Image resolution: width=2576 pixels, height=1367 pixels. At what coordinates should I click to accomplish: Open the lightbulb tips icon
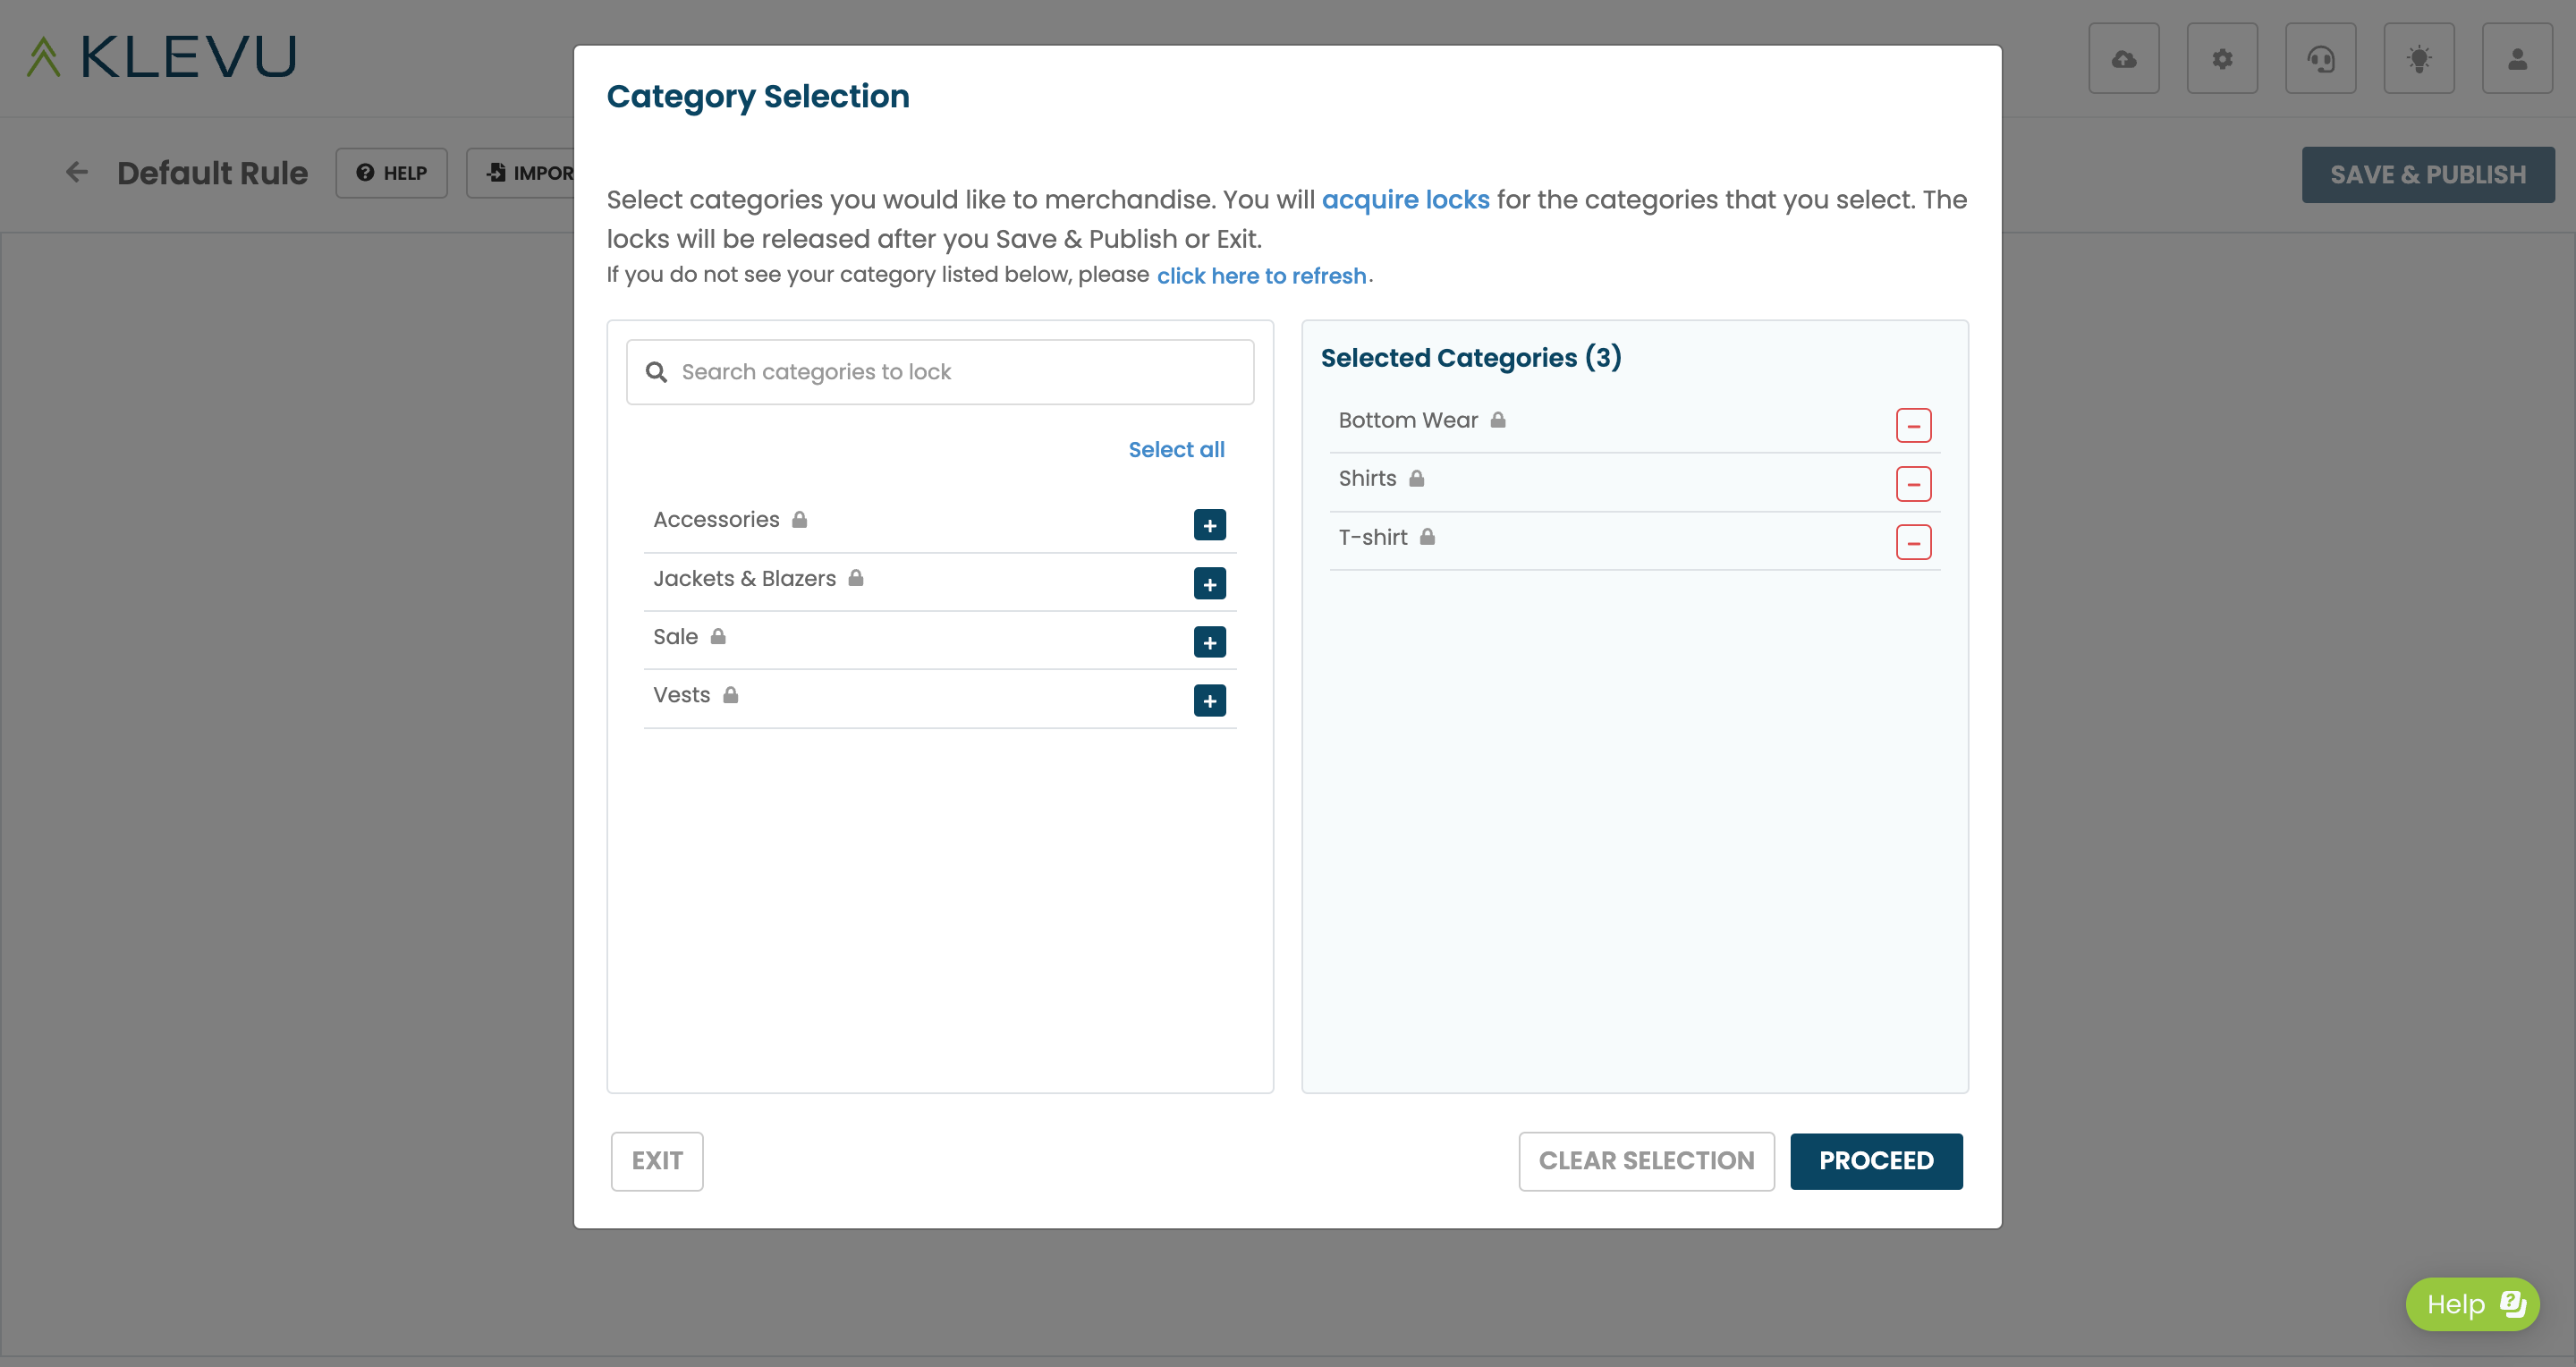pyautogui.click(x=2418, y=59)
